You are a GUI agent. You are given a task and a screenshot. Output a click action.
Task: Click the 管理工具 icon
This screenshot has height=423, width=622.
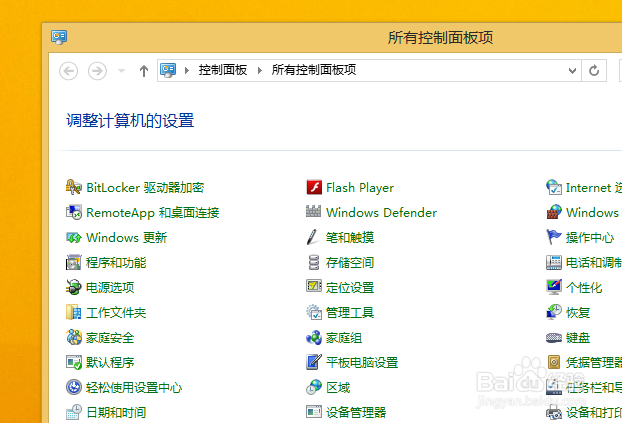click(314, 312)
